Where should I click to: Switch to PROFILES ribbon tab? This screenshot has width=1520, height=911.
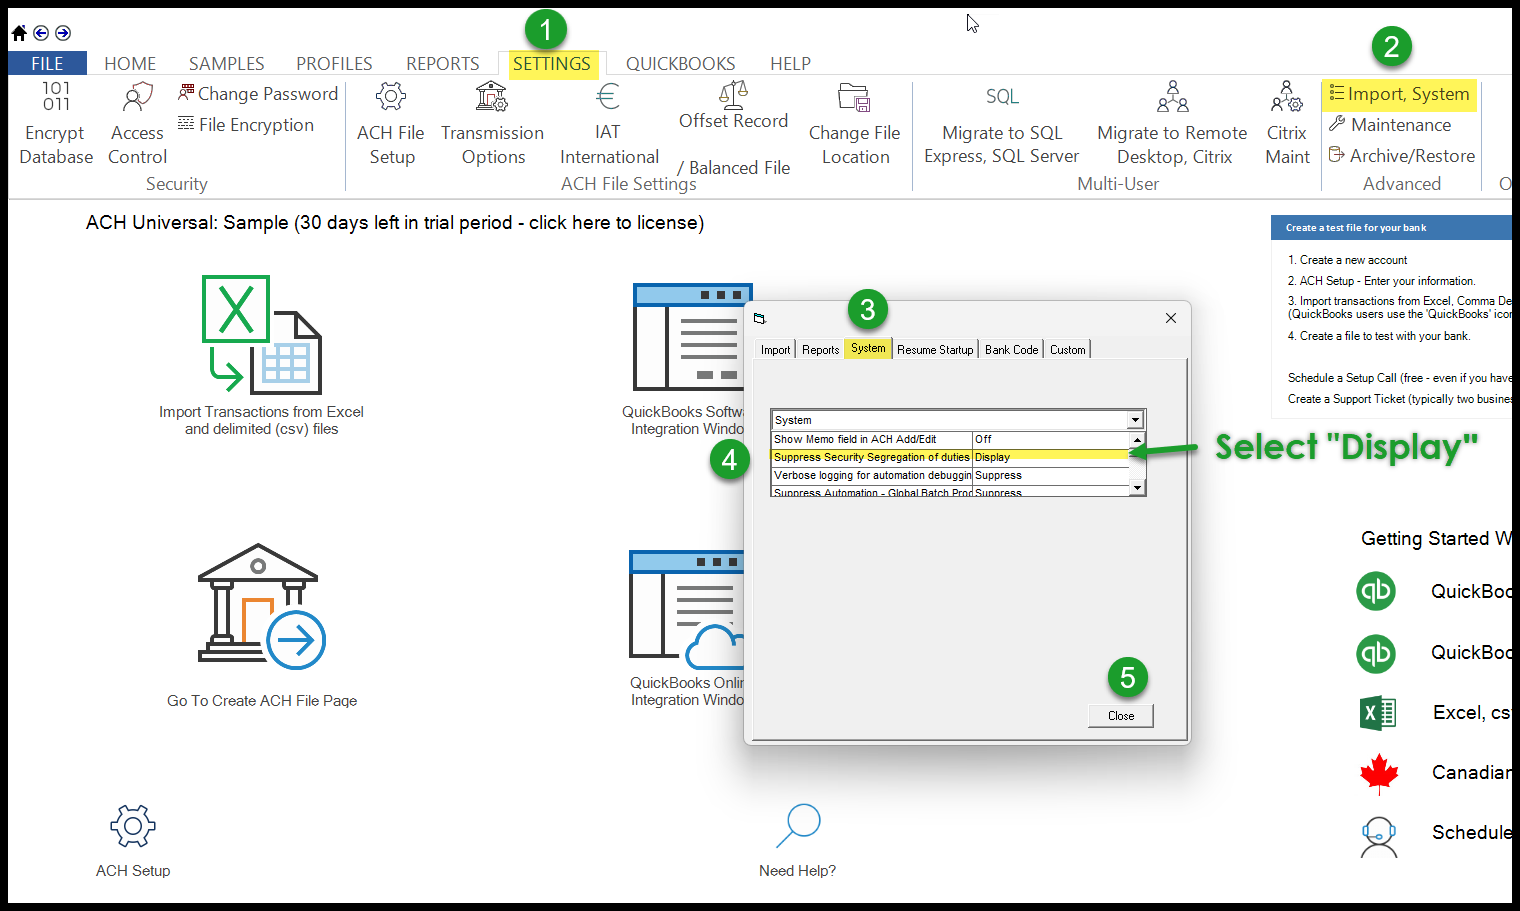click(334, 63)
